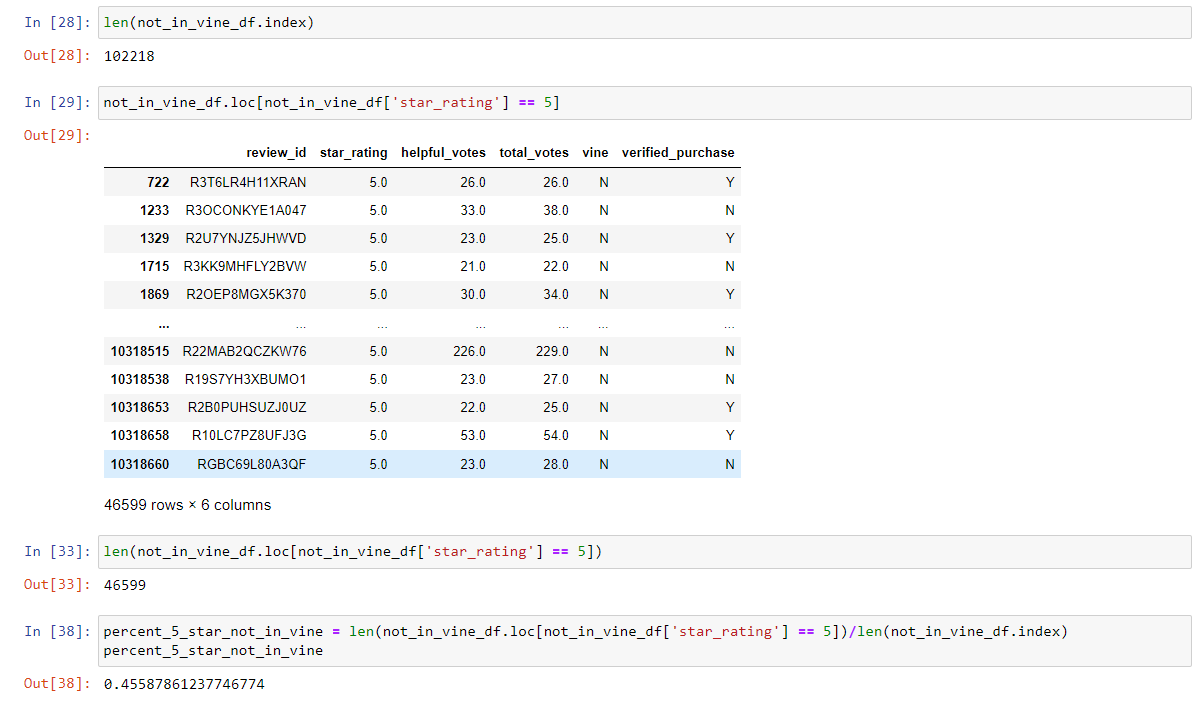The height and width of the screenshot is (705, 1199).
Task: Click the '46599 rows × 6 columns' summary
Action: coord(187,505)
